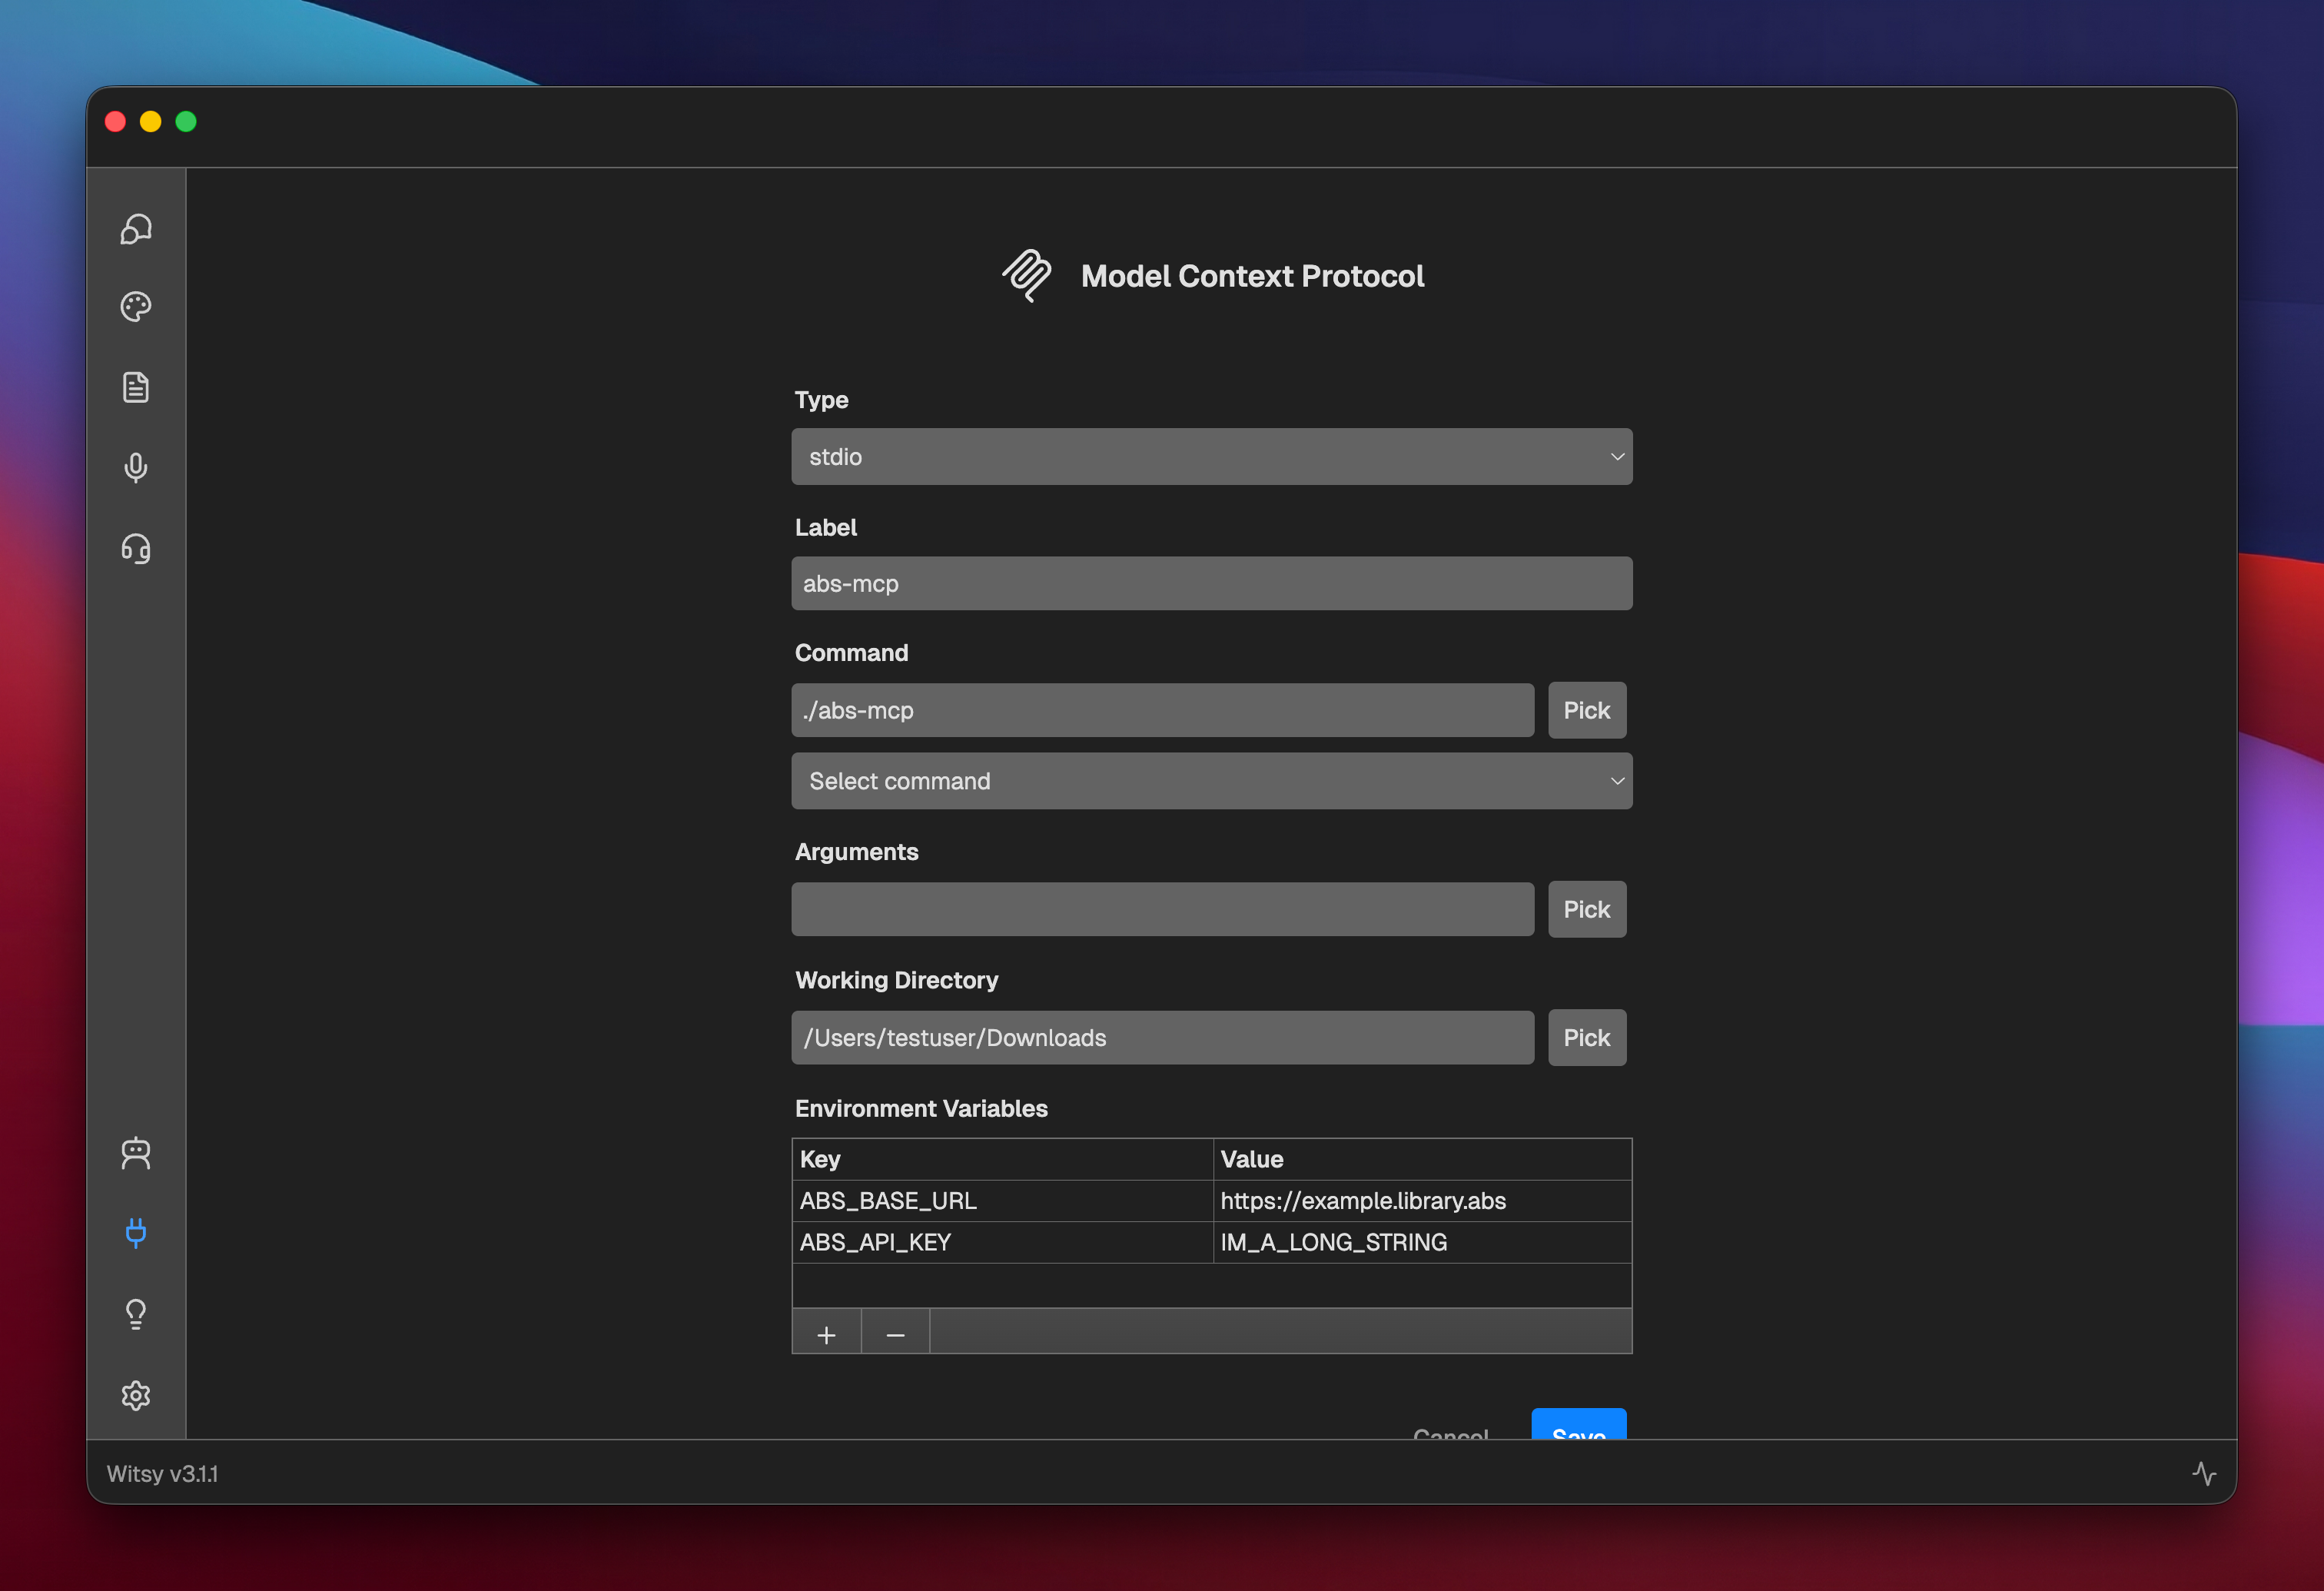2324x1591 pixels.
Task: Select the ABS_API_KEY variable row
Action: (1000, 1242)
